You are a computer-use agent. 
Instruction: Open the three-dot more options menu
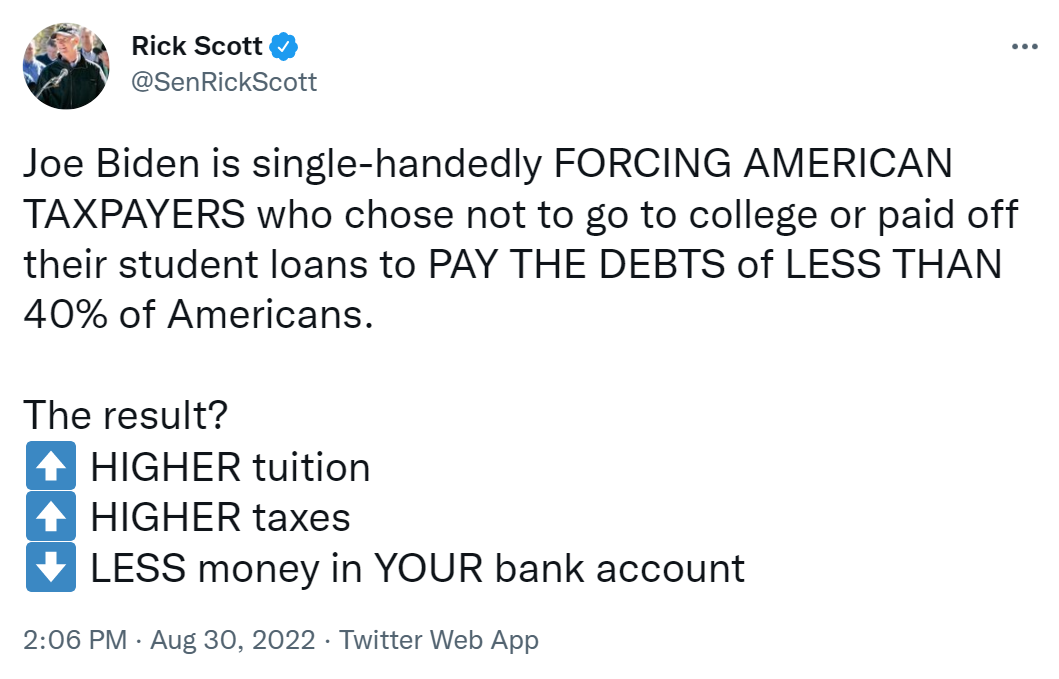[x=1024, y=47]
